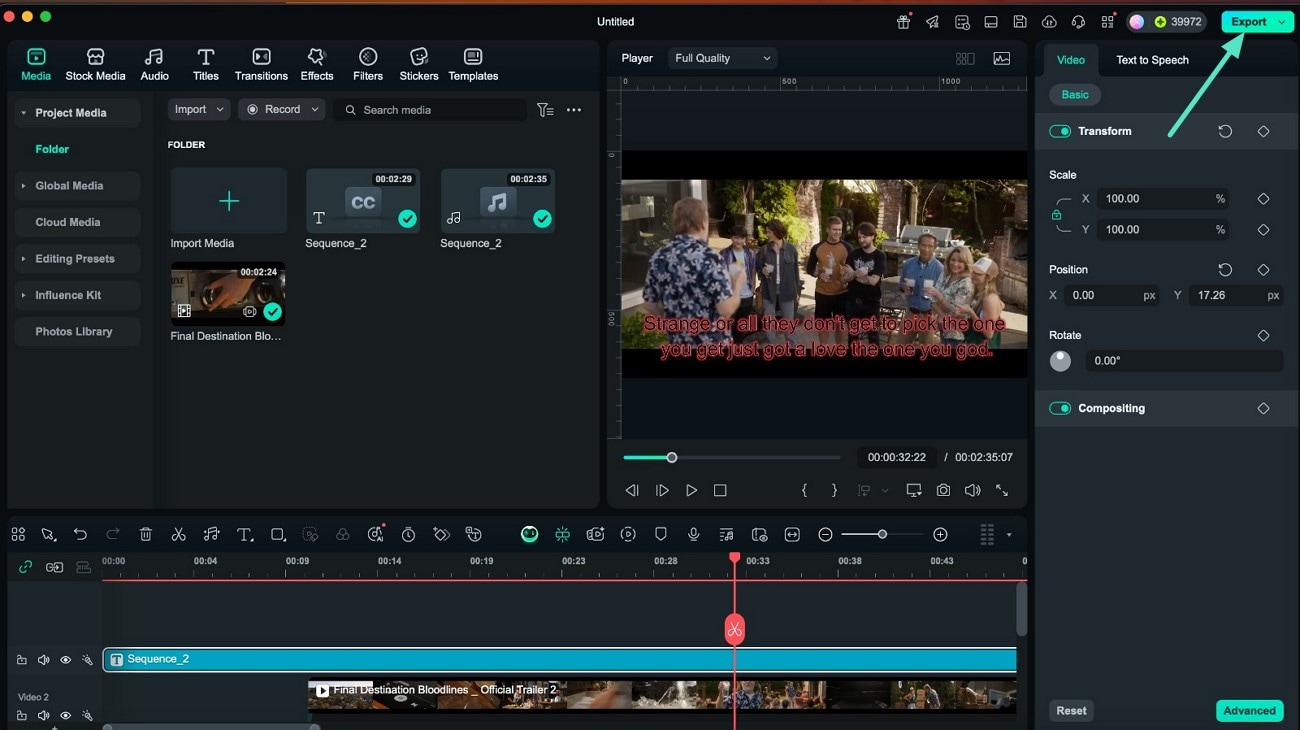Switch to the Stock Media tab

96,65
